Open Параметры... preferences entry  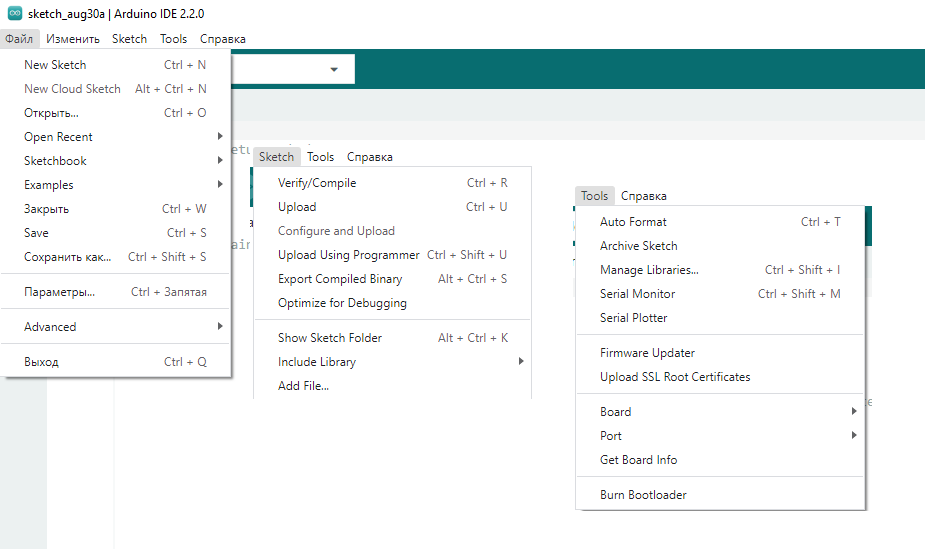[x=116, y=291]
